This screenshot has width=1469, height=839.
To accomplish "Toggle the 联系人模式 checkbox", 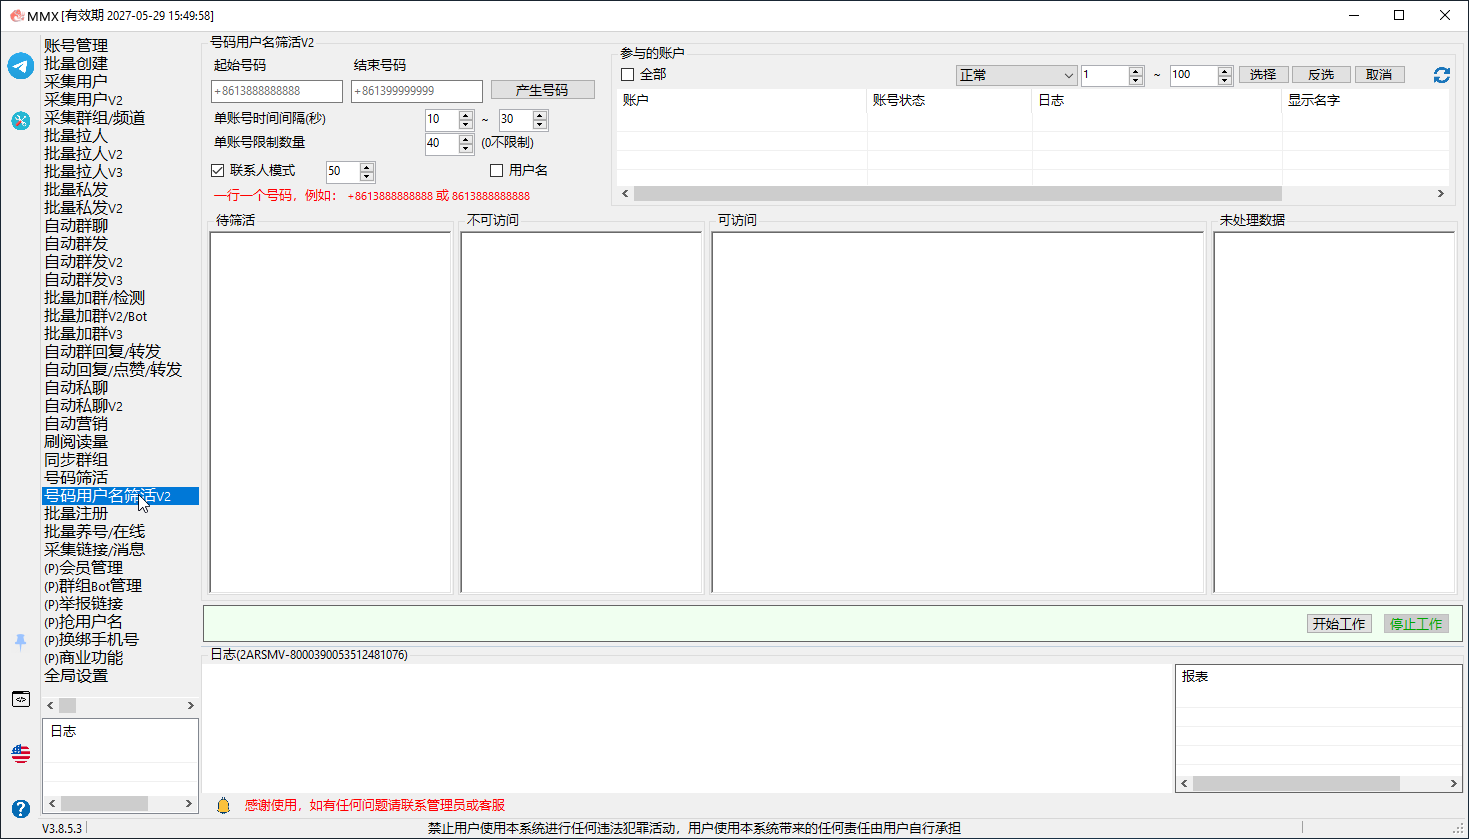I will point(218,171).
